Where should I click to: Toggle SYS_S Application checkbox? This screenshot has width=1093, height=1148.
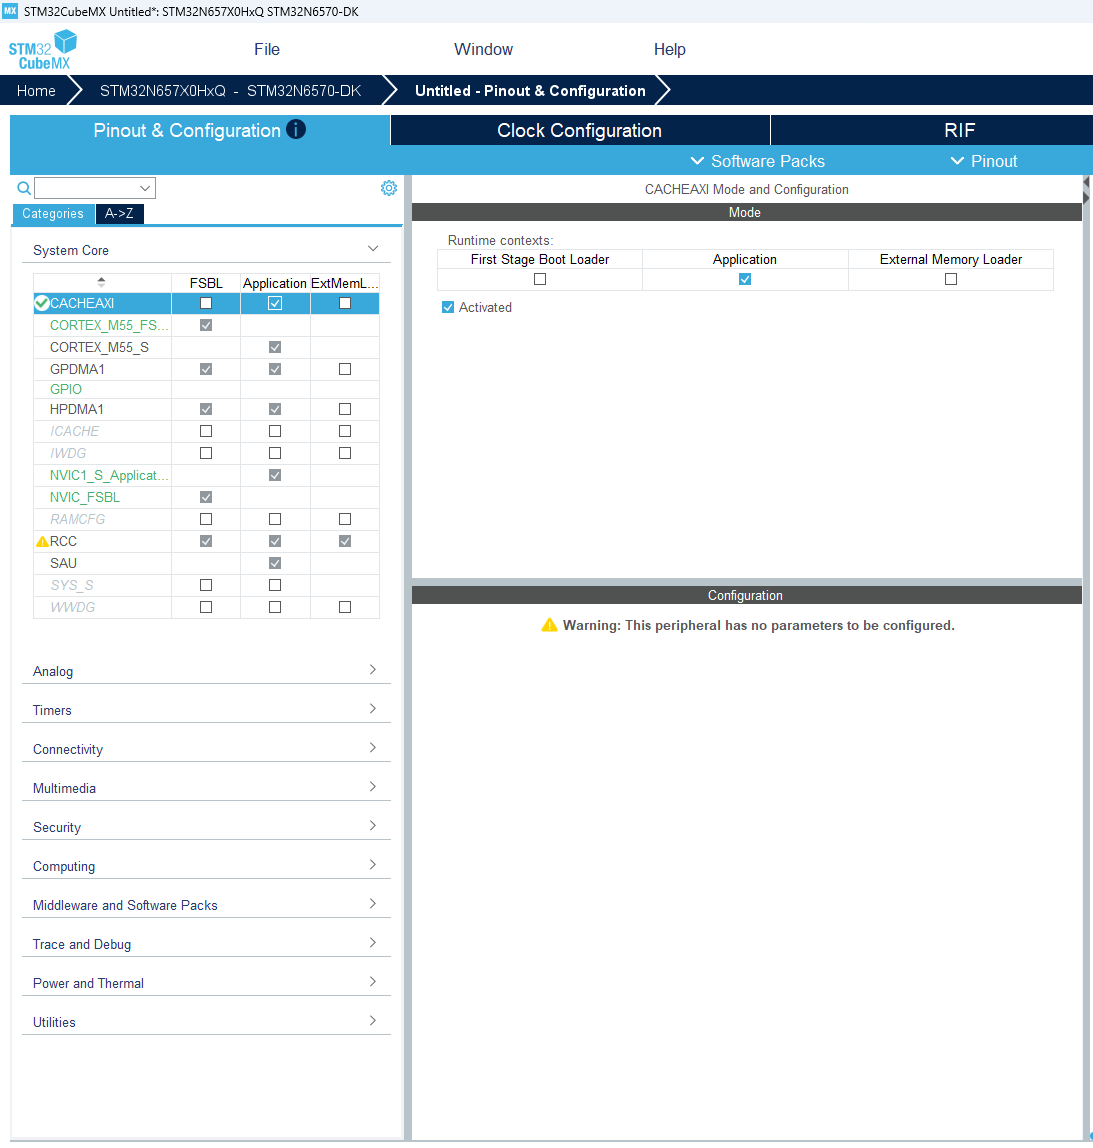tap(275, 585)
